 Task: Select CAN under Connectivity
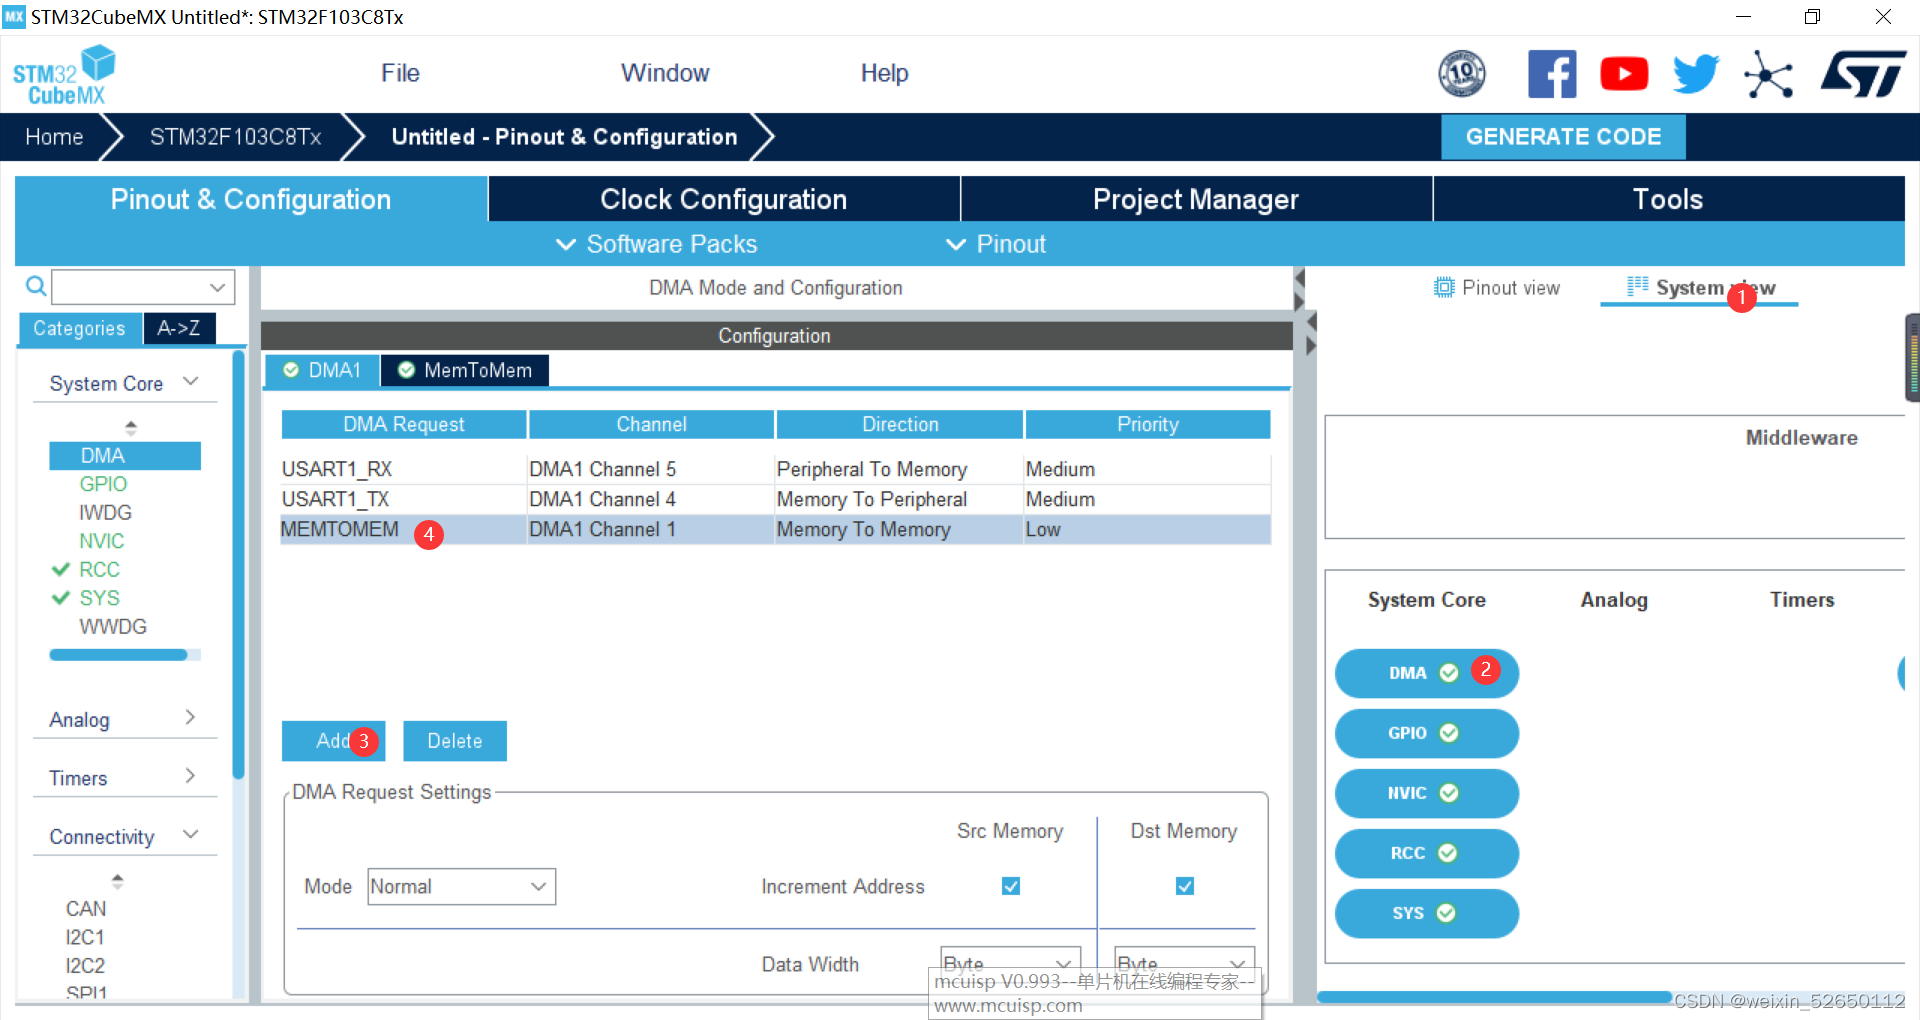coord(86,908)
